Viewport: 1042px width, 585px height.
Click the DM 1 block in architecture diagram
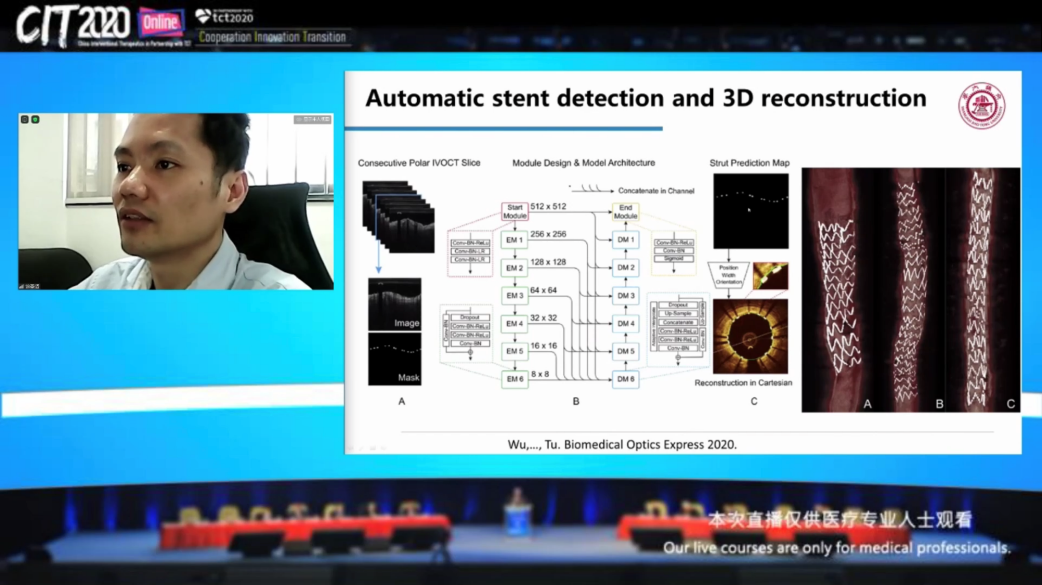point(625,240)
